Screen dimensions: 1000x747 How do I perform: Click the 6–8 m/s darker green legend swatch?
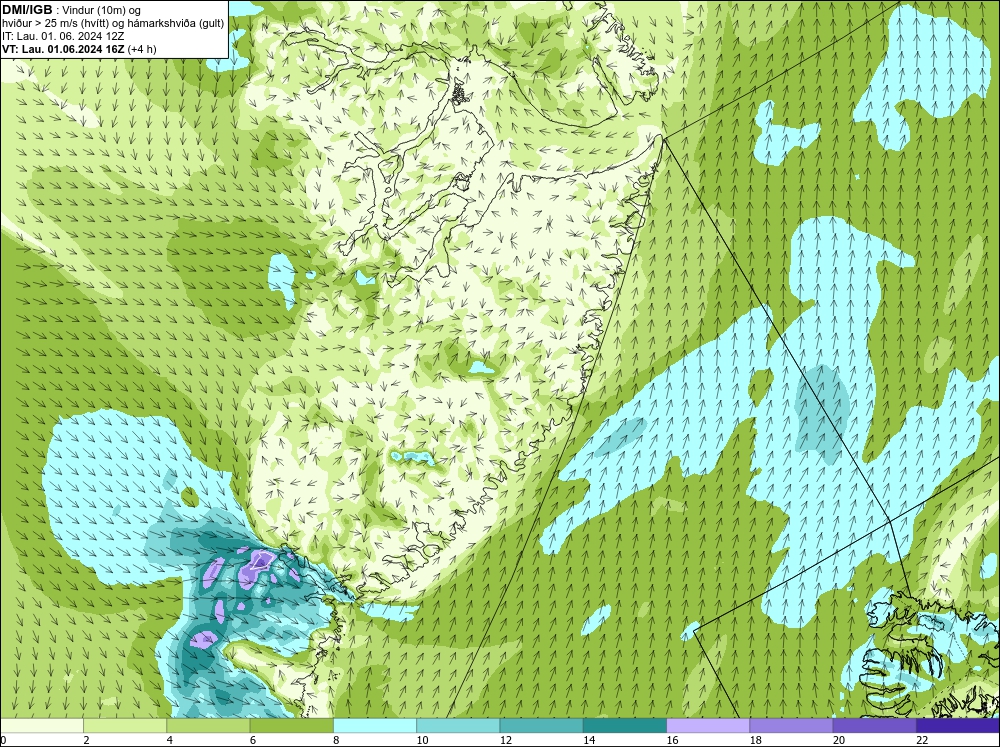pos(291,725)
